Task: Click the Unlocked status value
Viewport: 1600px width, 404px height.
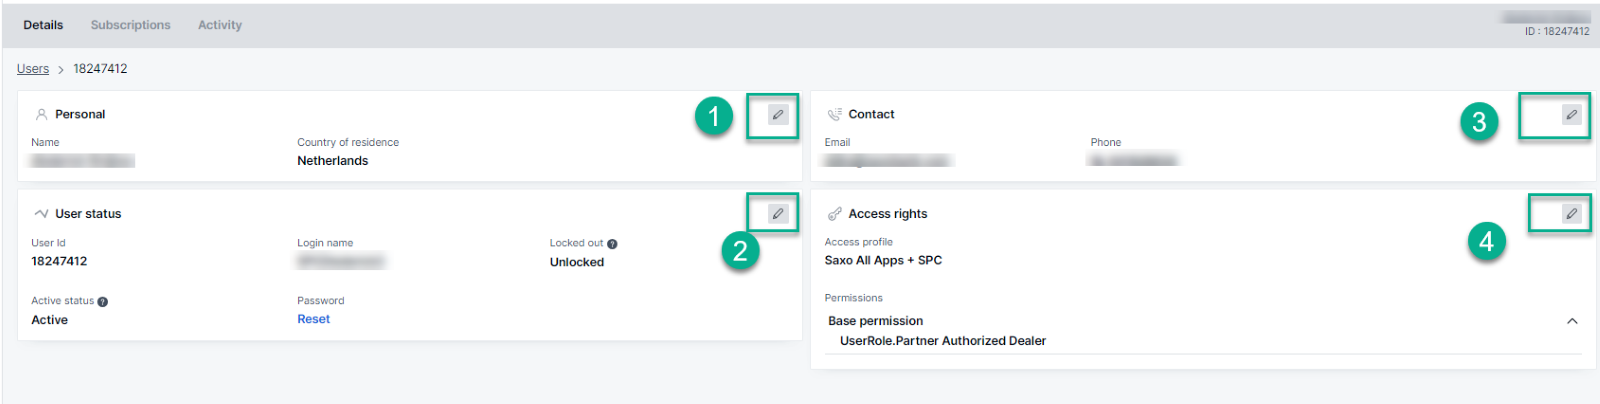Action: pos(577,262)
